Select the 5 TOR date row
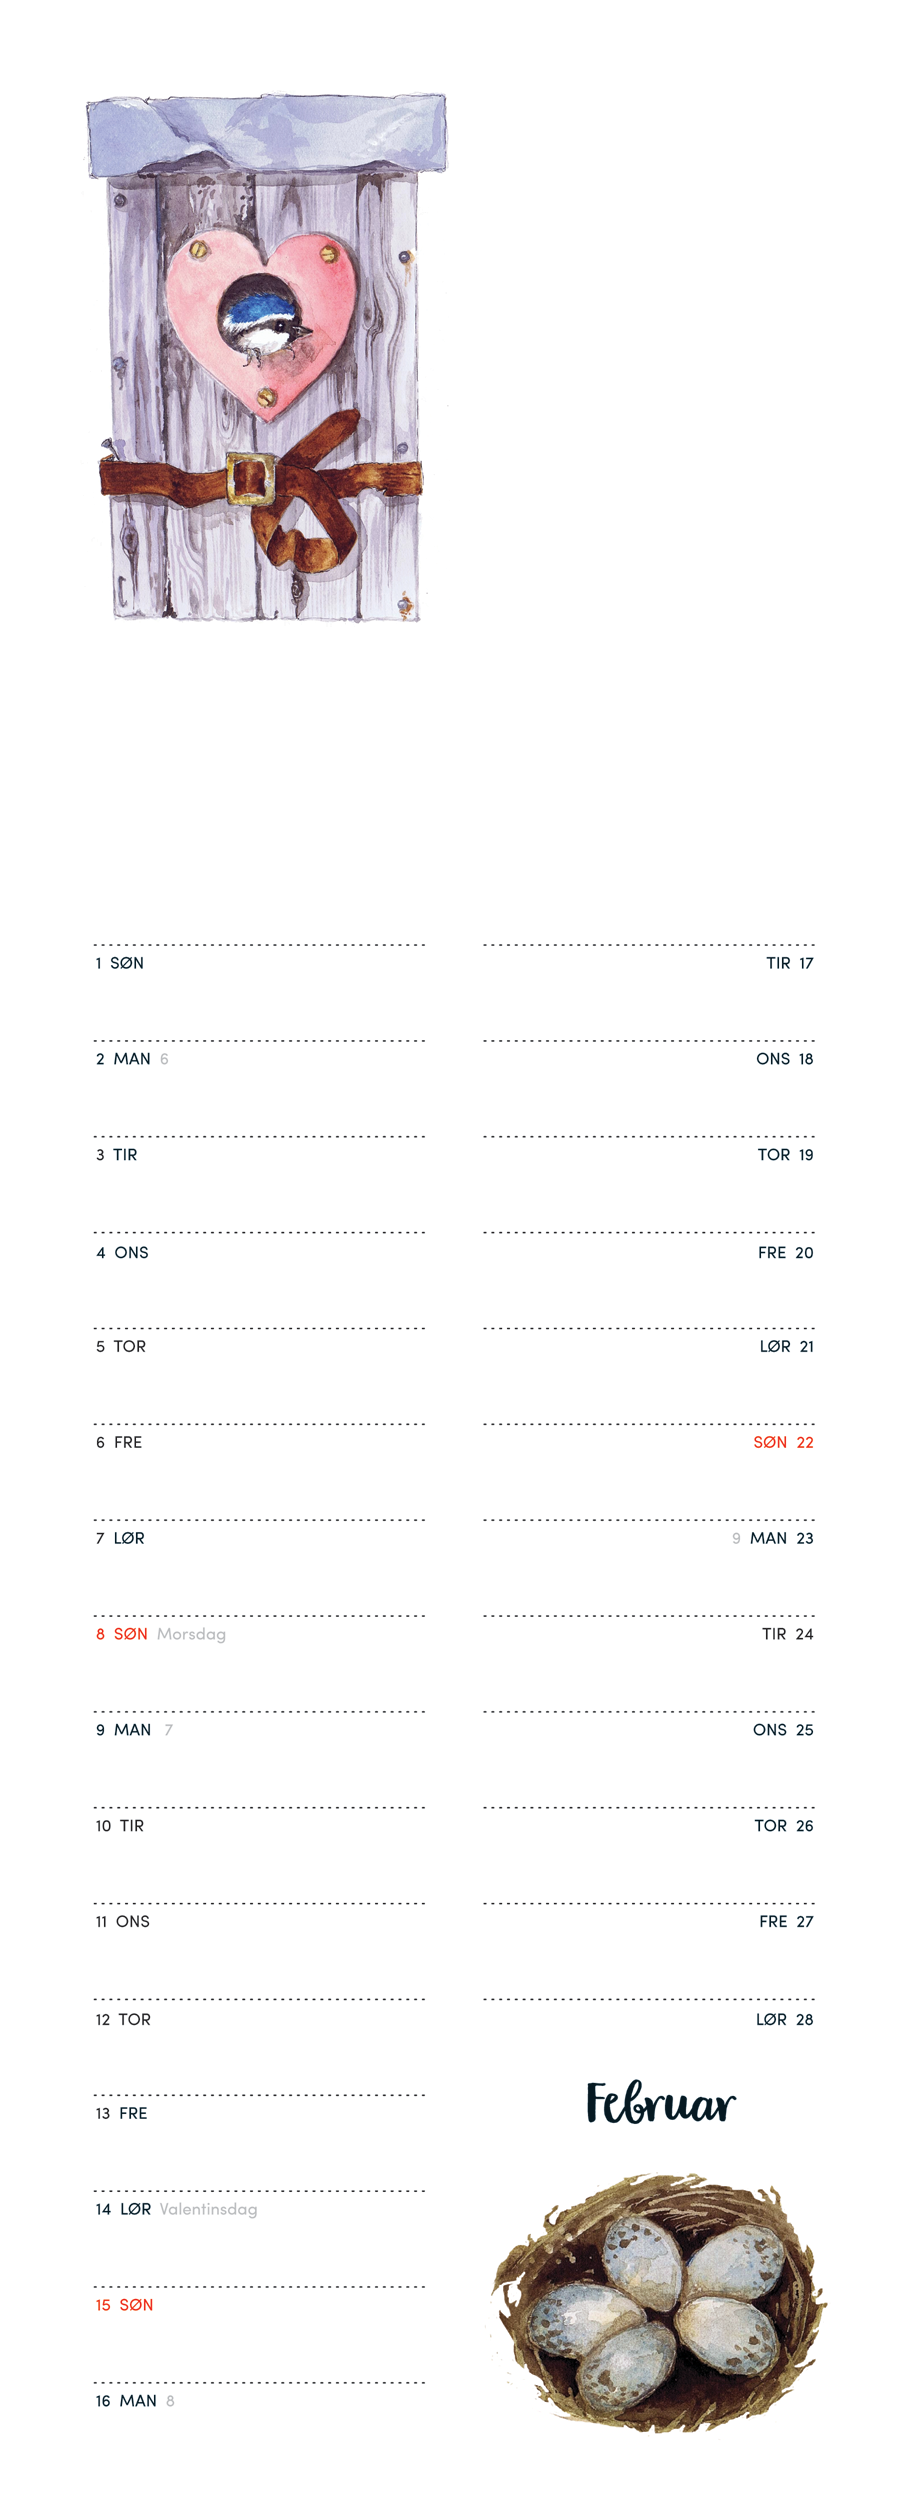The width and height of the screenshot is (910, 2517). 121,1346
